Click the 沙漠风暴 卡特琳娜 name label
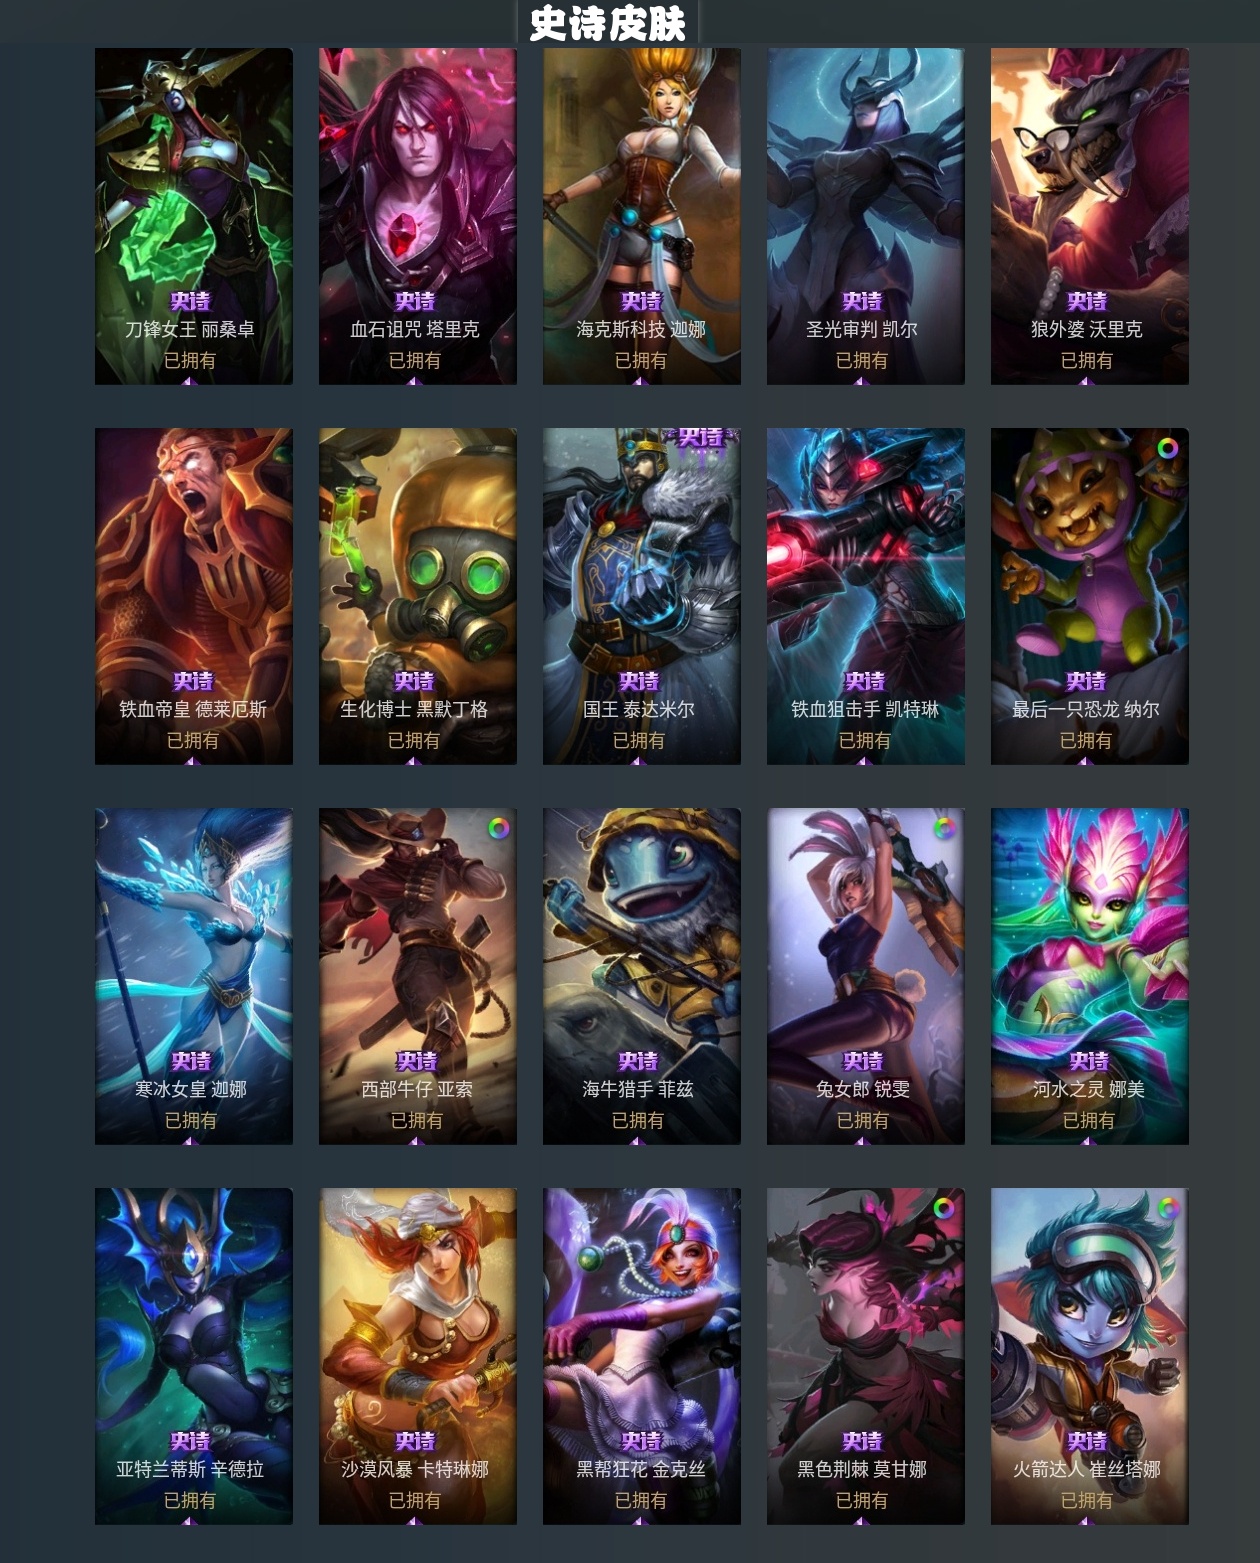The image size is (1260, 1563). tap(415, 1469)
